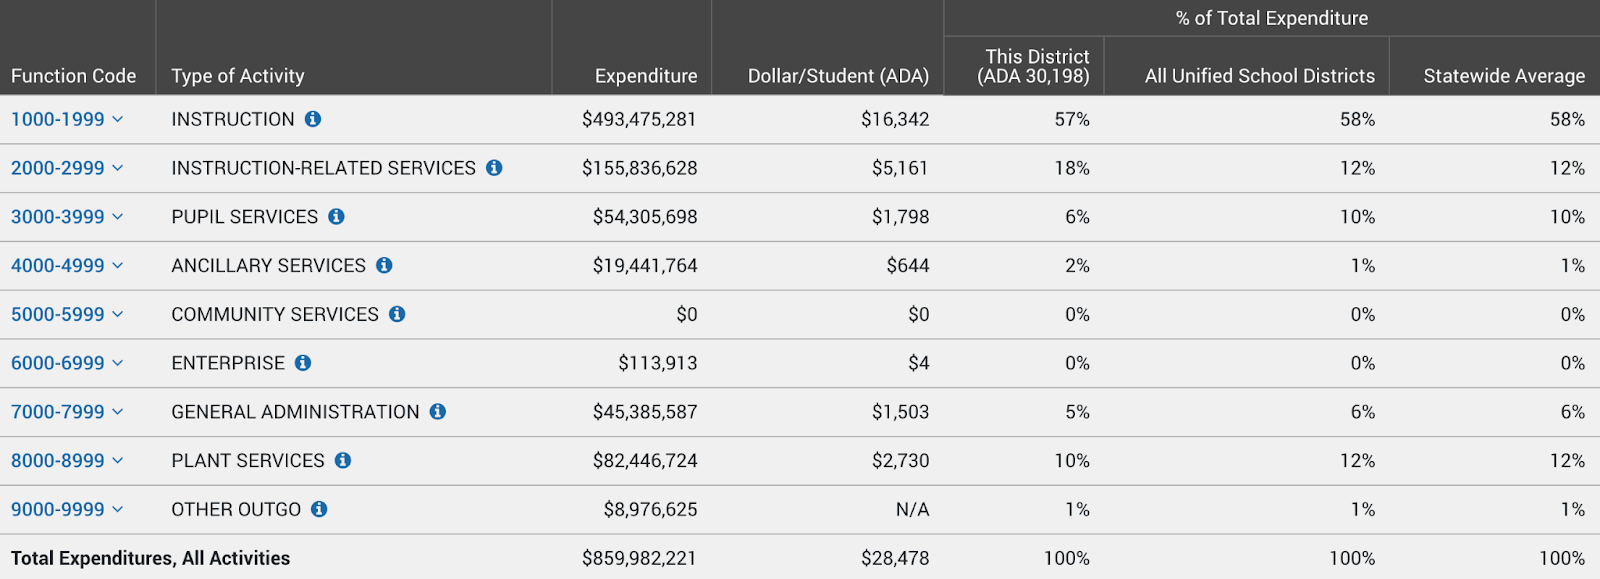Image resolution: width=1600 pixels, height=579 pixels.
Task: Click info icon beside GENERAL ADMINISTRATION
Action: pyautogui.click(x=438, y=412)
